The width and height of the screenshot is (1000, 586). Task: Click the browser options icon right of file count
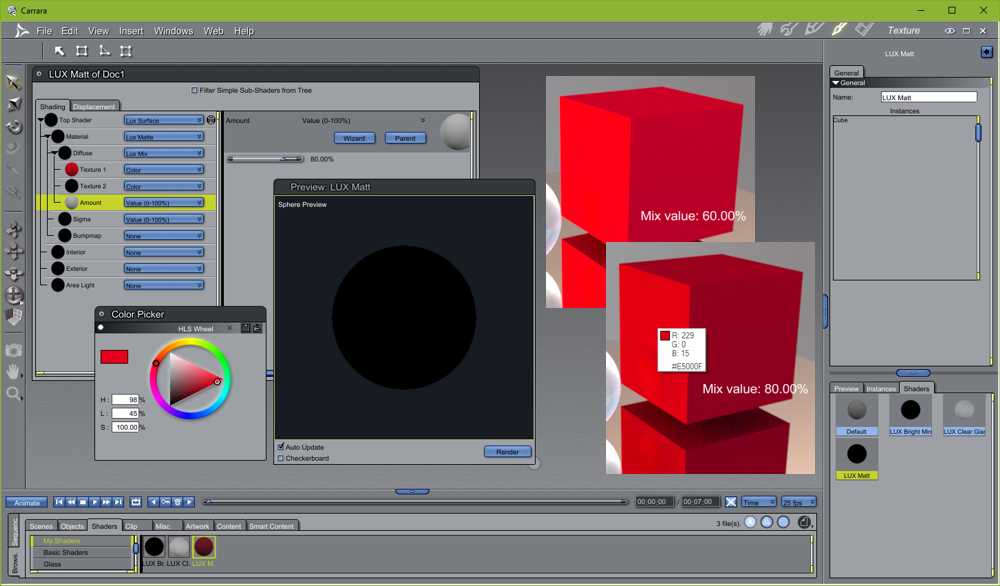[x=804, y=522]
